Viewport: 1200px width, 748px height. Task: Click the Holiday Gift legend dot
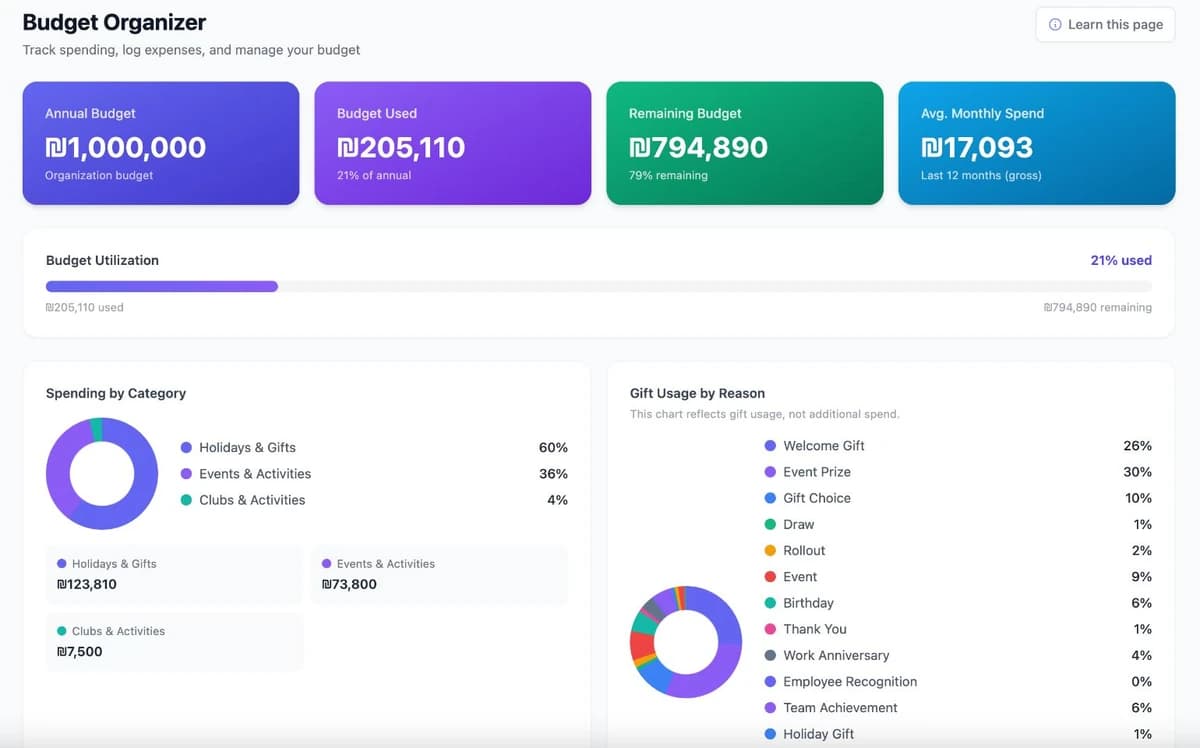[x=770, y=734]
